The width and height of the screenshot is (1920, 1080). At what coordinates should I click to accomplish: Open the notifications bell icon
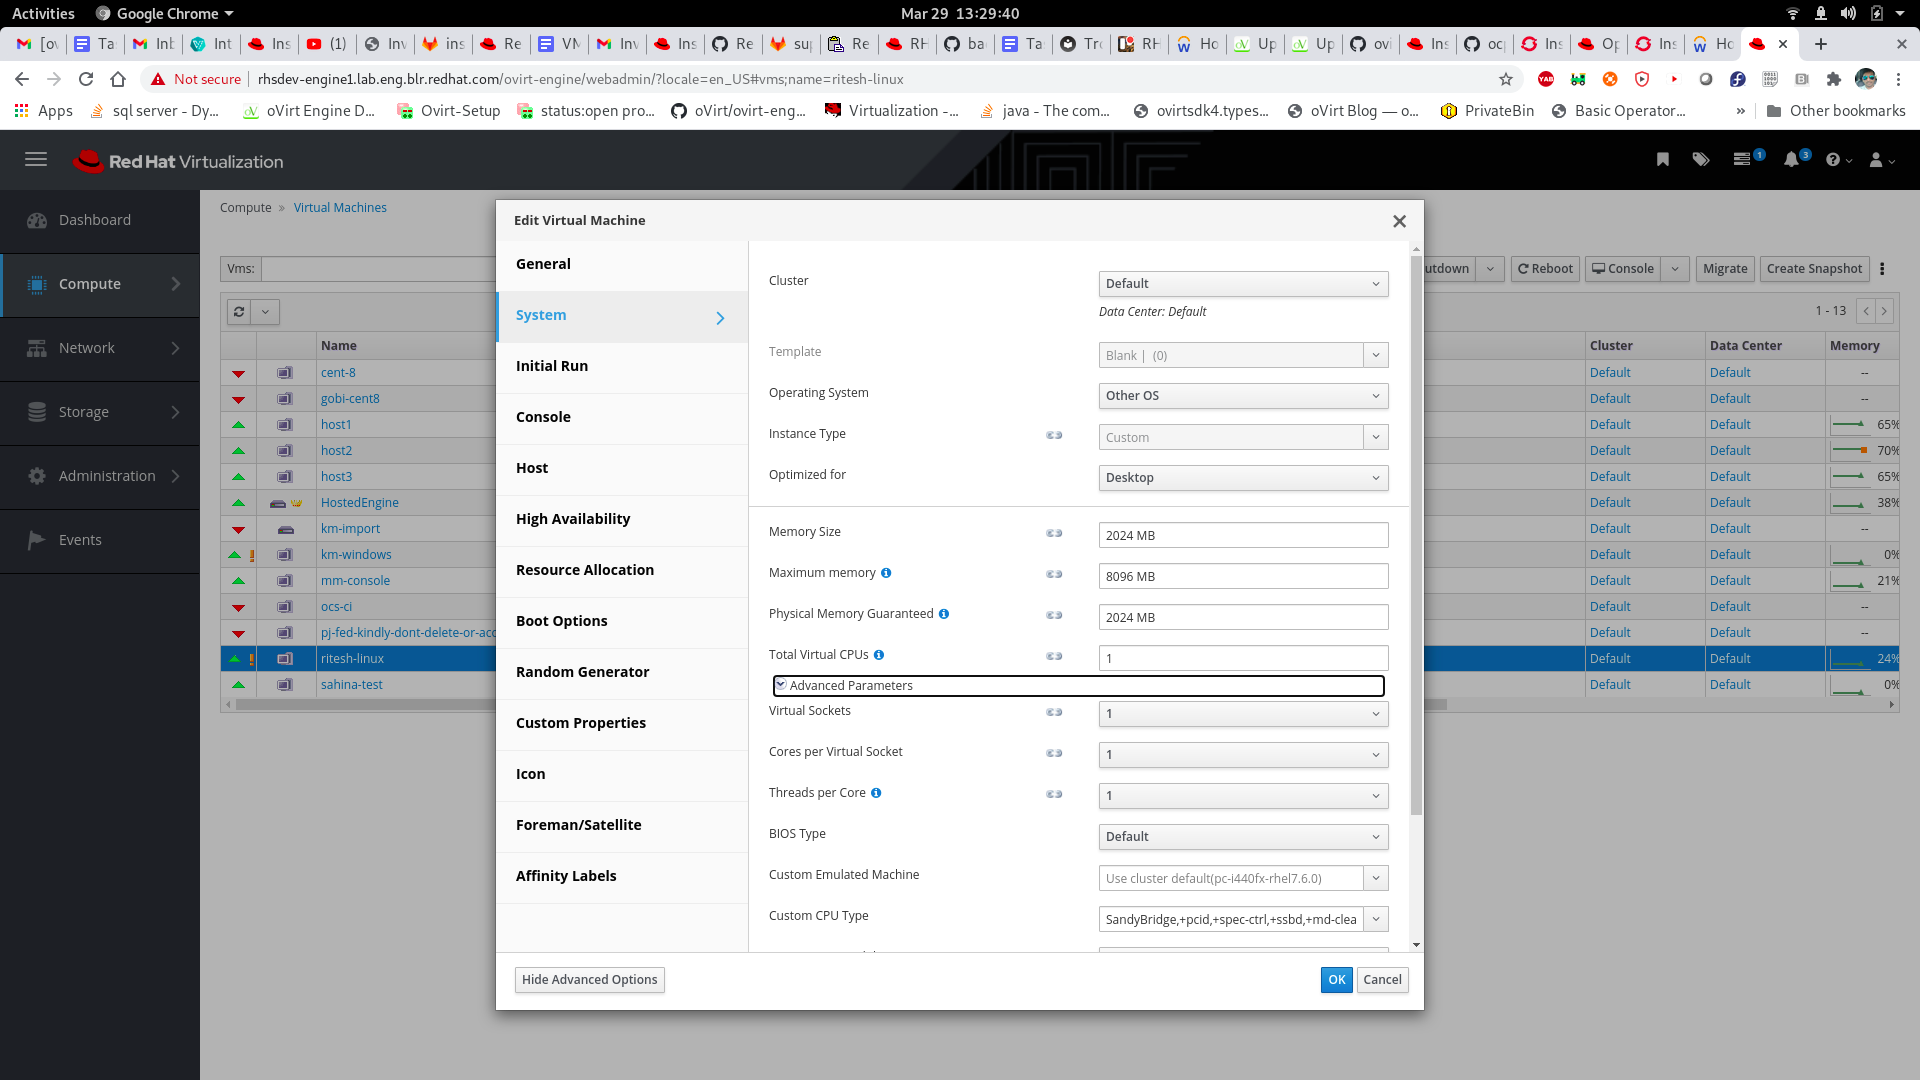coord(1791,160)
